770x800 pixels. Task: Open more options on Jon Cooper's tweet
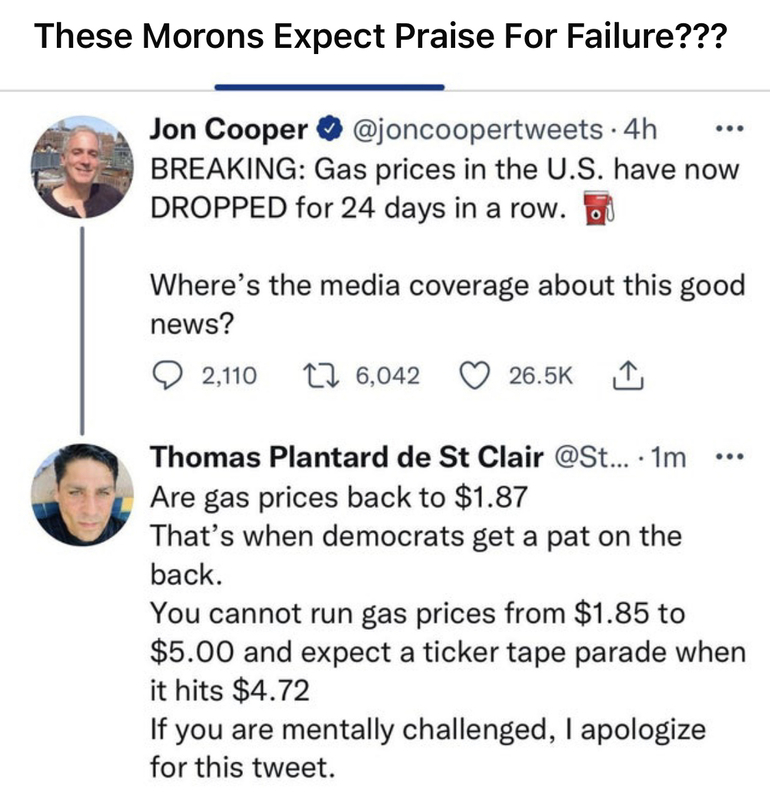tap(733, 130)
